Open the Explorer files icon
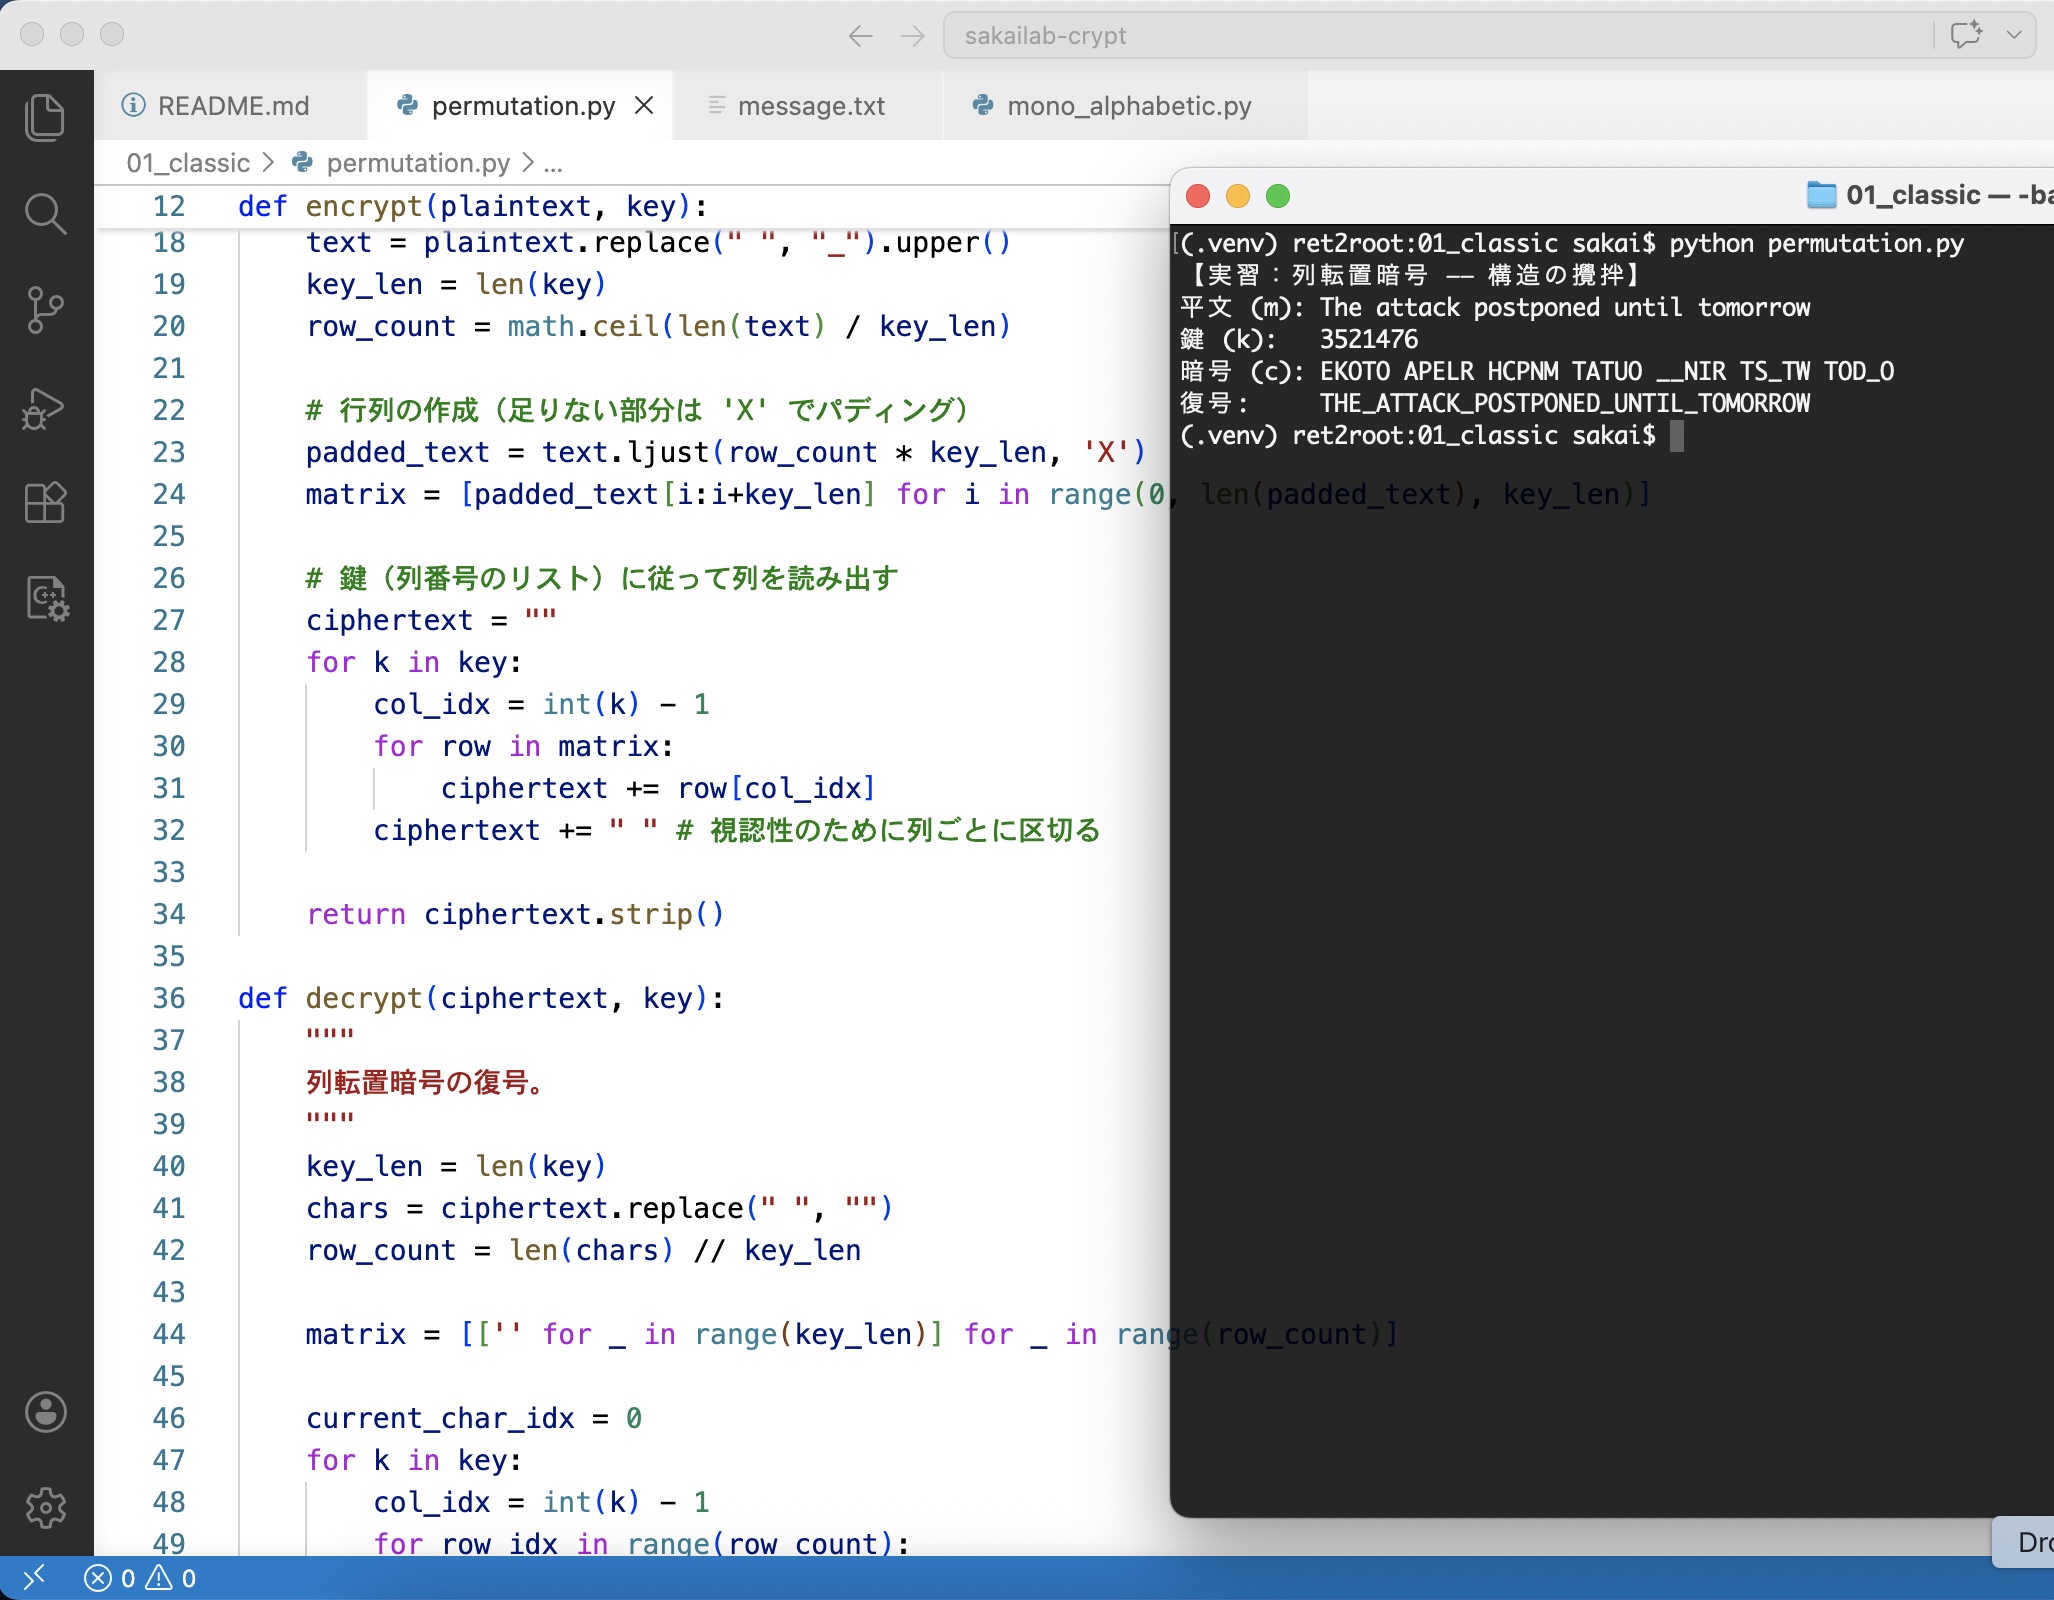The width and height of the screenshot is (2054, 1600). point(45,118)
